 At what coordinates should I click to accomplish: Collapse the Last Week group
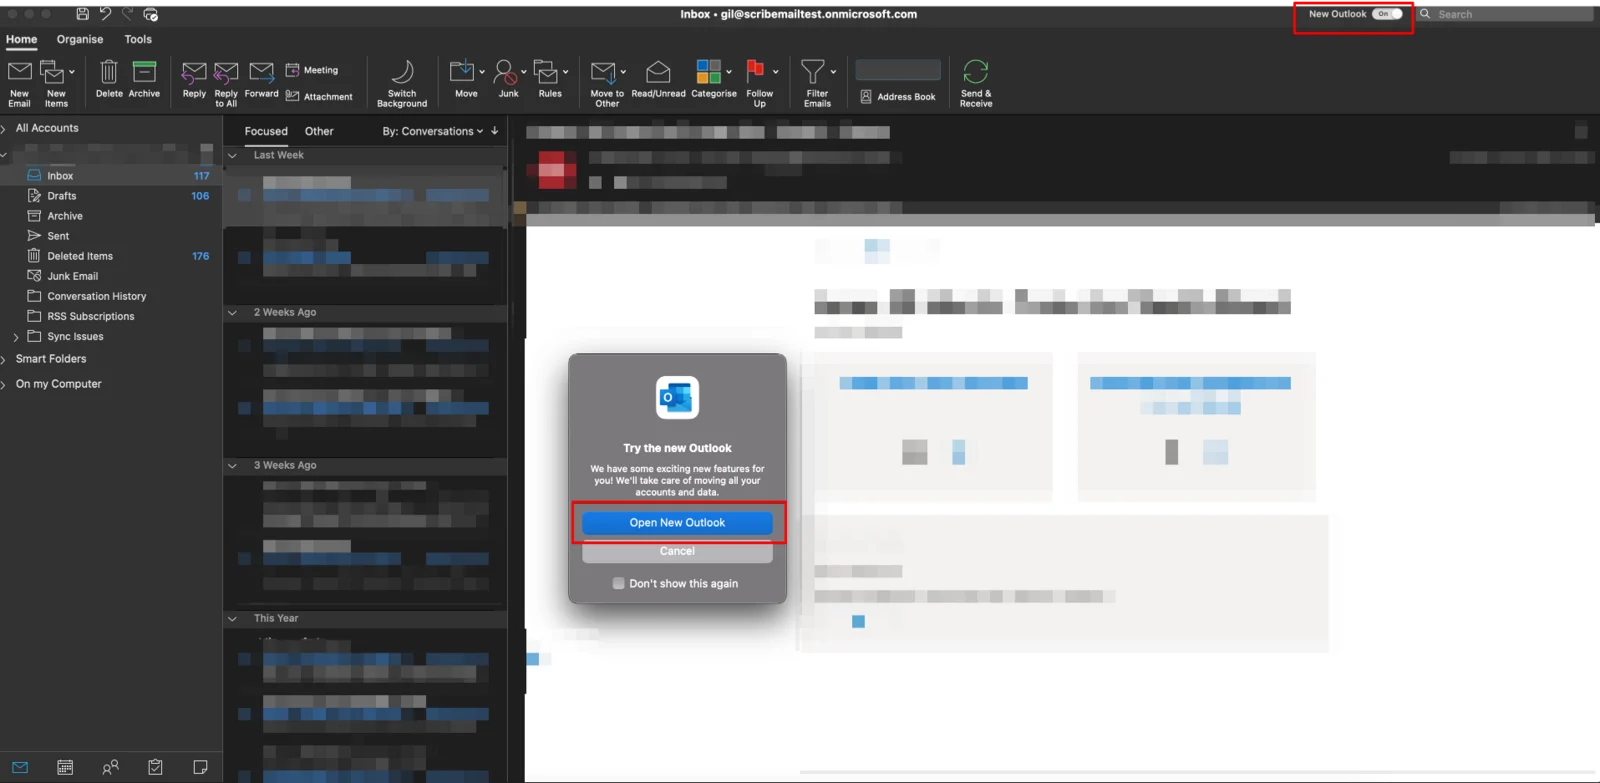tap(232, 156)
